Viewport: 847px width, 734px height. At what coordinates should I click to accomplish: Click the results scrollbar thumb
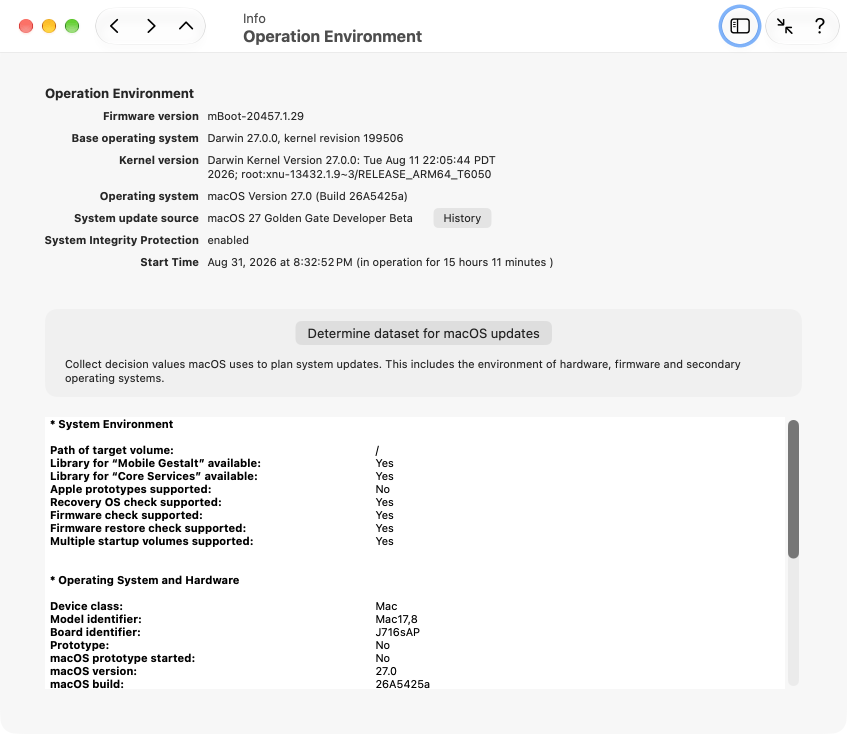[793, 489]
